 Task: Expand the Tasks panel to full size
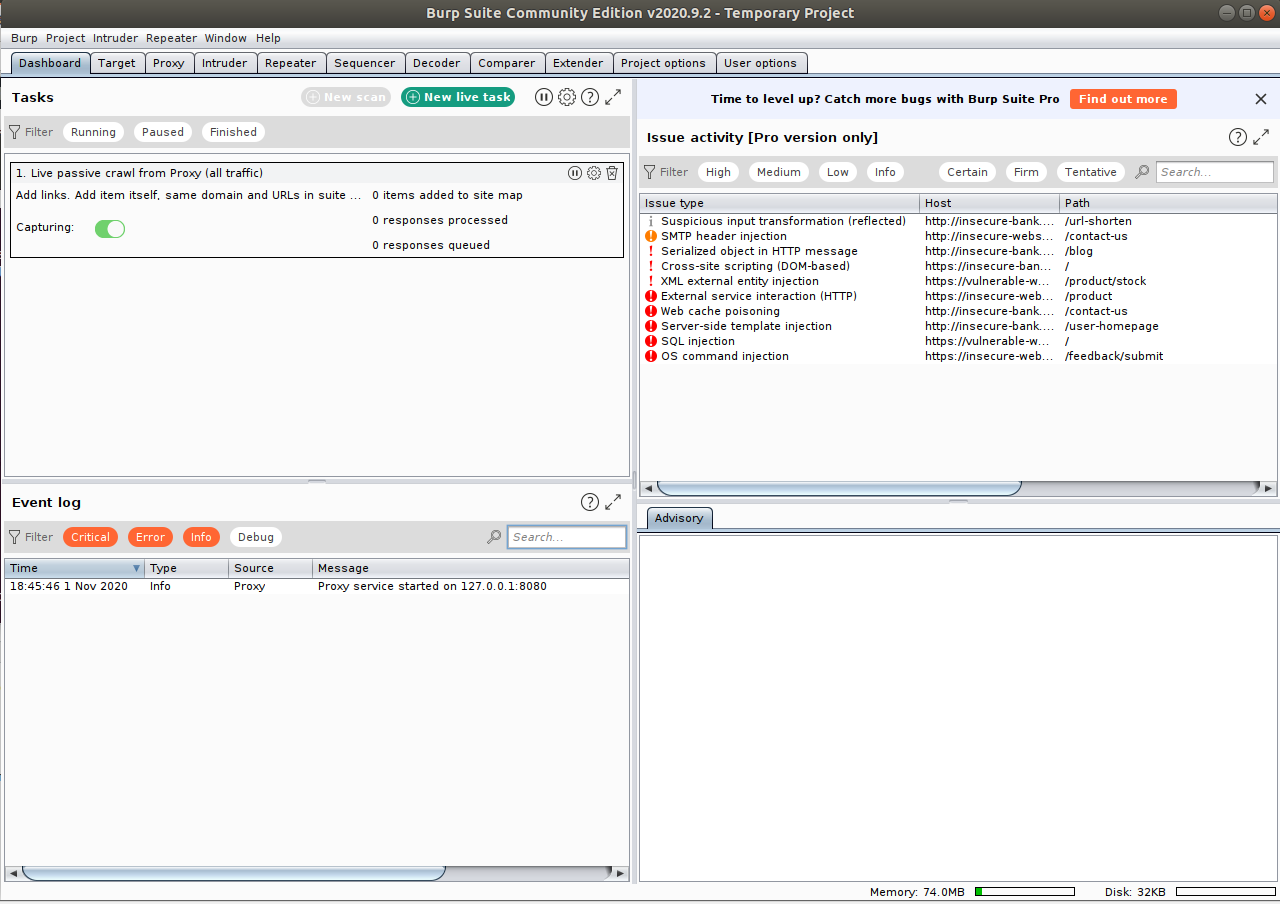tap(614, 97)
